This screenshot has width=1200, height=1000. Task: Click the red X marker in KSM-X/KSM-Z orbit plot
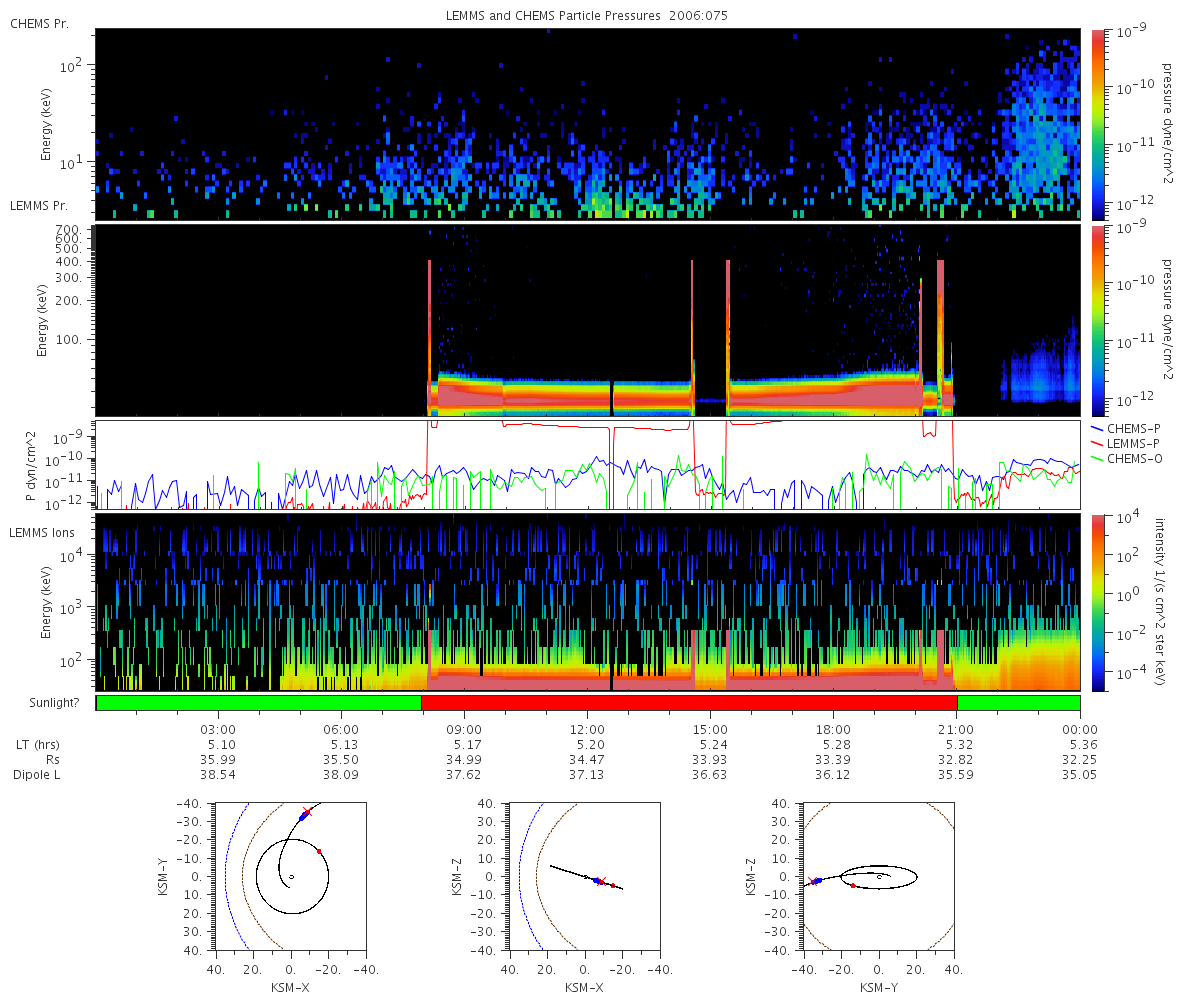click(601, 881)
